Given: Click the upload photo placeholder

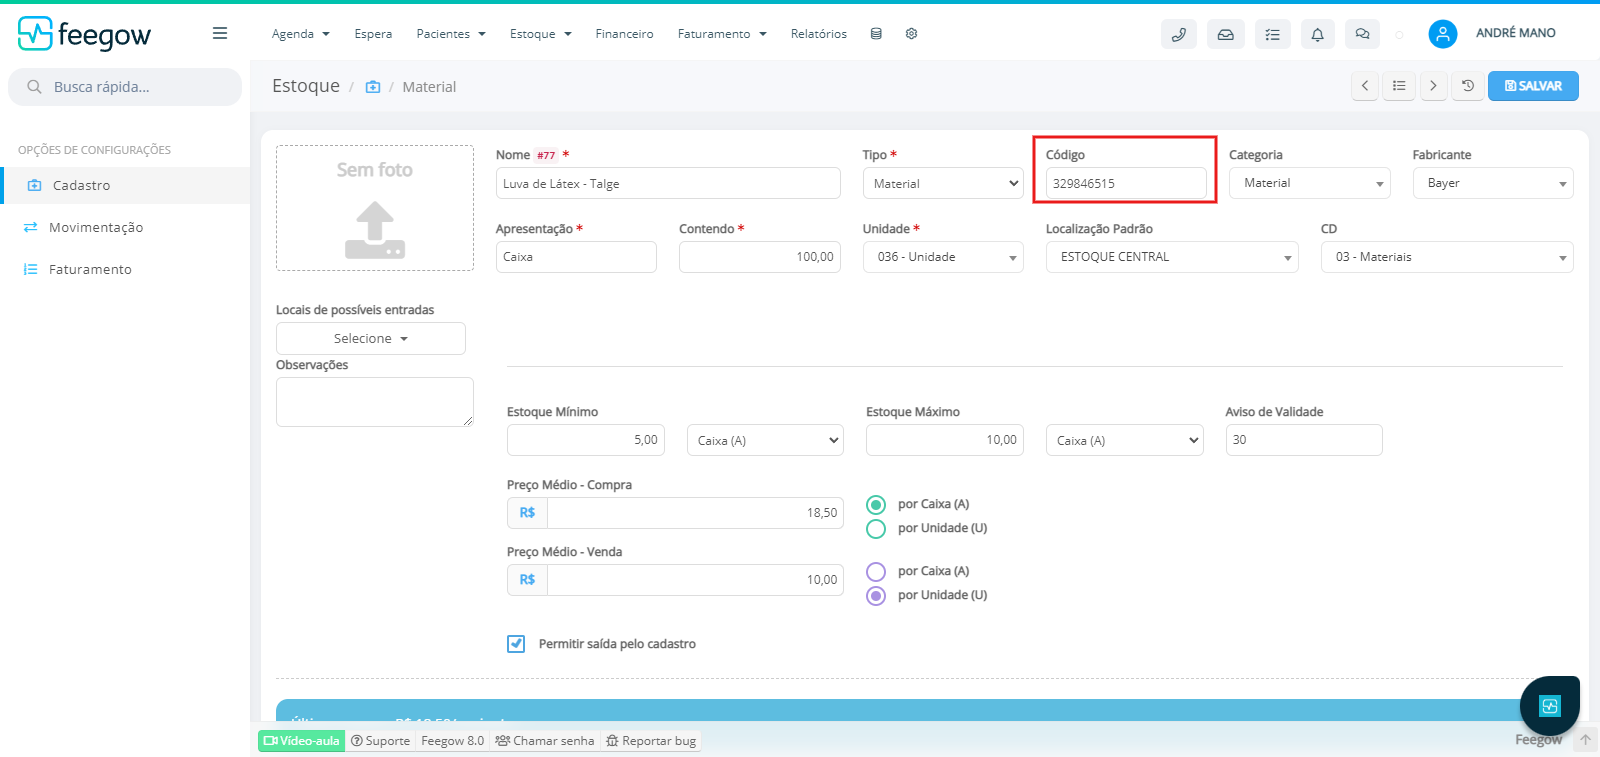Looking at the screenshot, I should 375,208.
